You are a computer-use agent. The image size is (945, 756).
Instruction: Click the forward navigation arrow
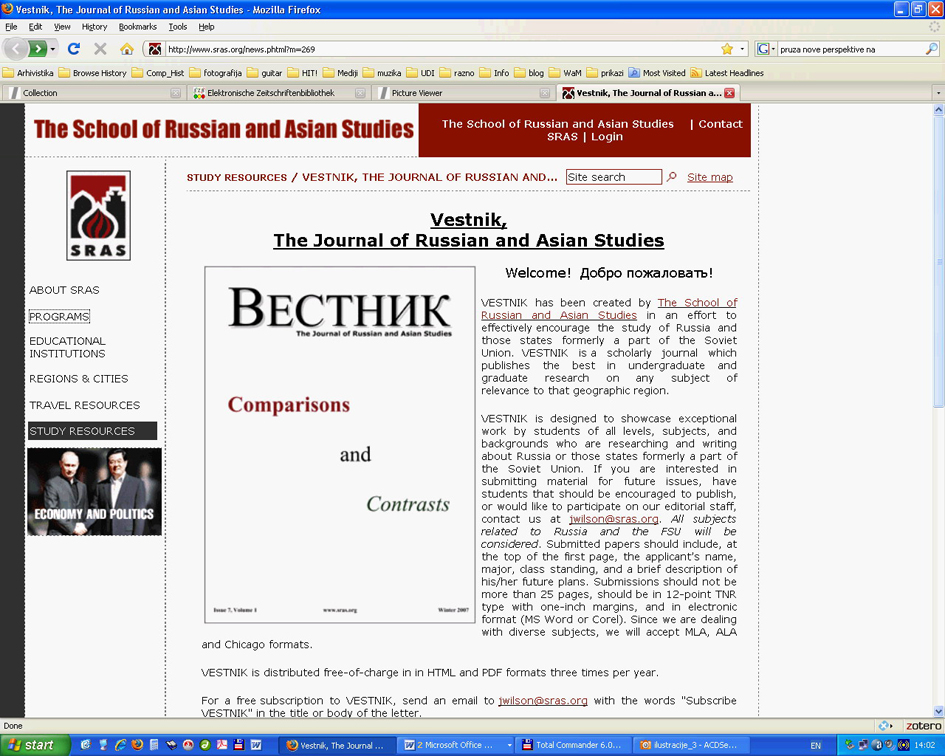(x=38, y=49)
